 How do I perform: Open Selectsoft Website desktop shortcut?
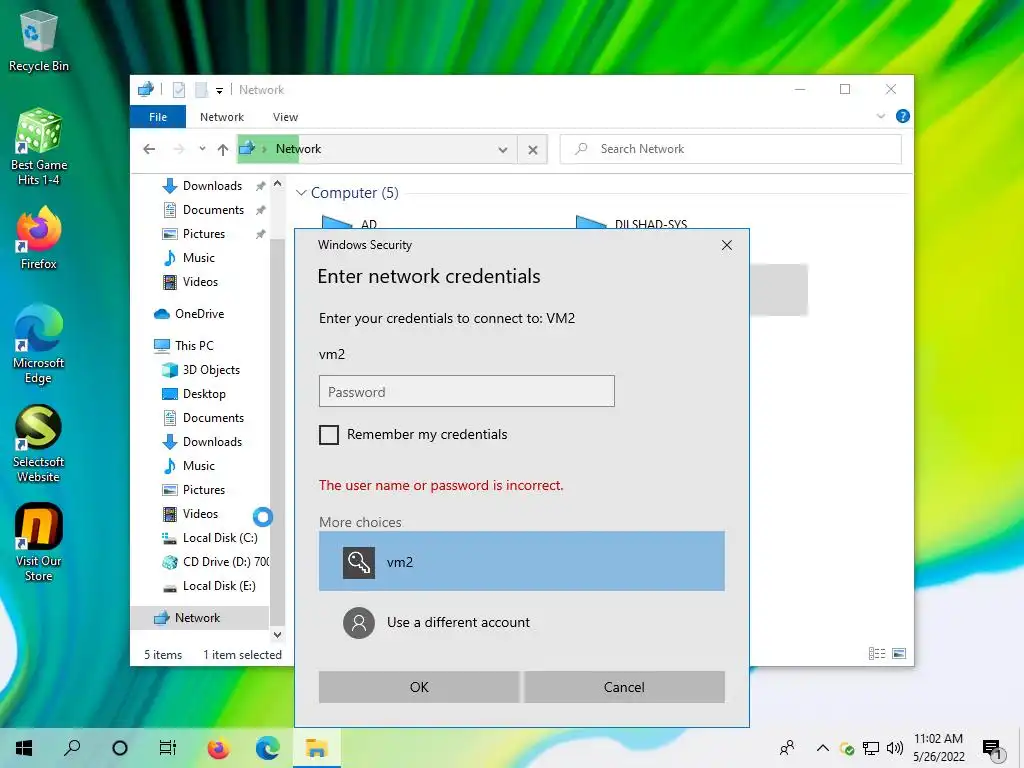[x=39, y=444]
